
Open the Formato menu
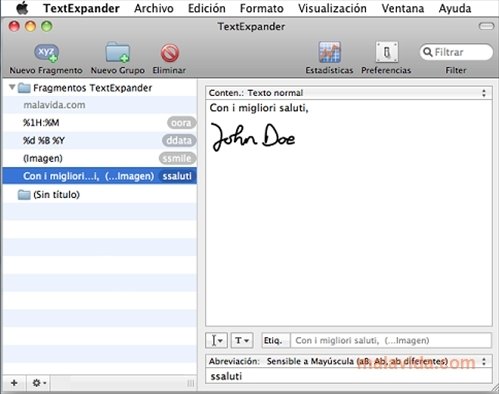(262, 8)
